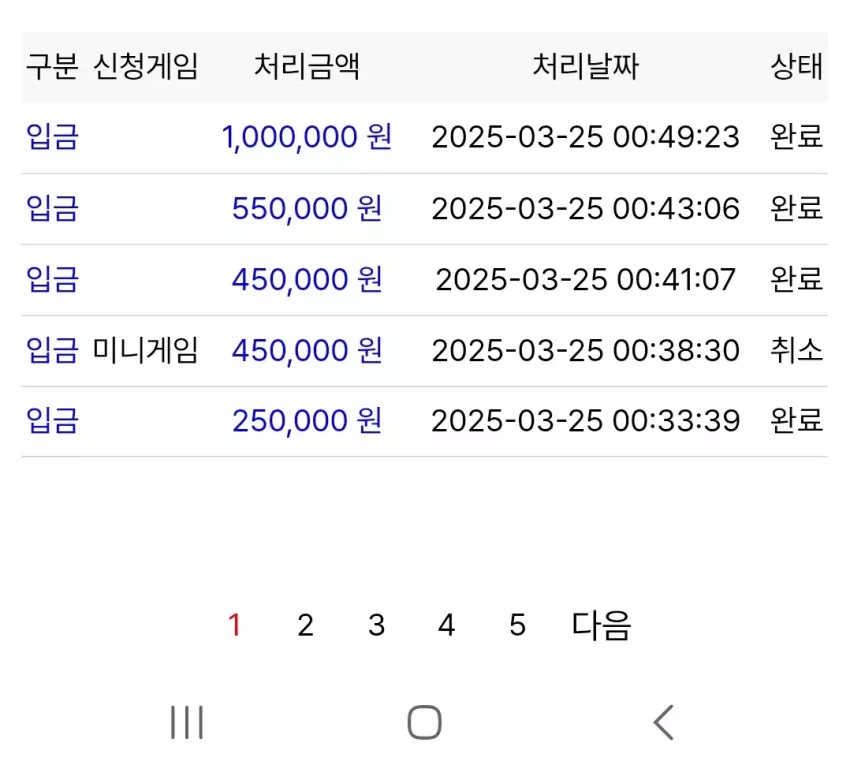Click the 550,000 원 amount entry
Viewport: 850px width, 776px height.
pyautogui.click(x=307, y=208)
